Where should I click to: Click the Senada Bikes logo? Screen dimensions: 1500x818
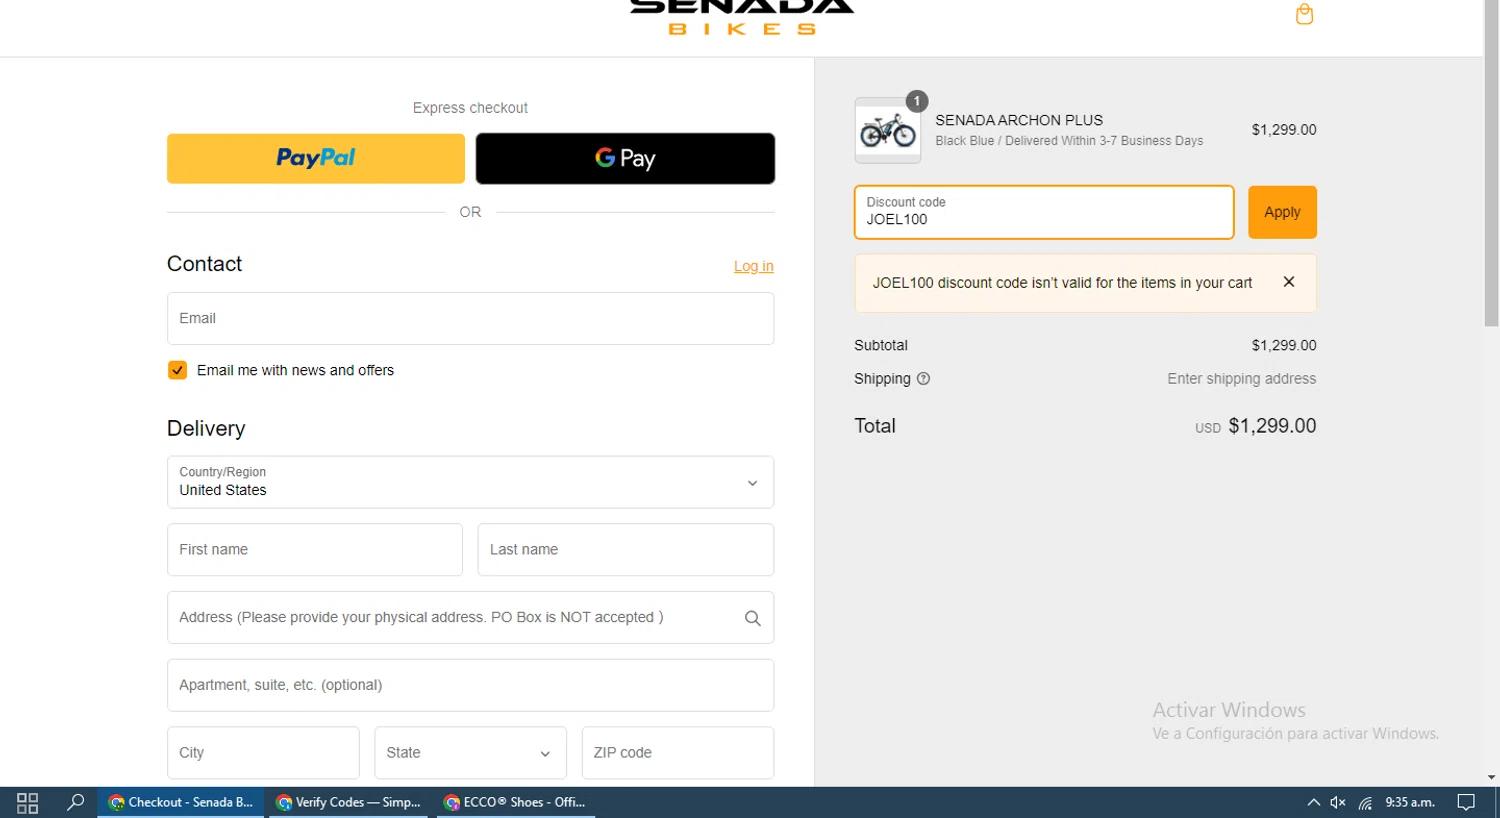point(742,16)
